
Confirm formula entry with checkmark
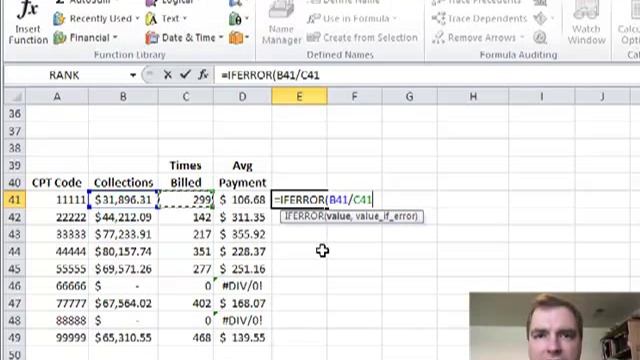[x=185, y=74]
